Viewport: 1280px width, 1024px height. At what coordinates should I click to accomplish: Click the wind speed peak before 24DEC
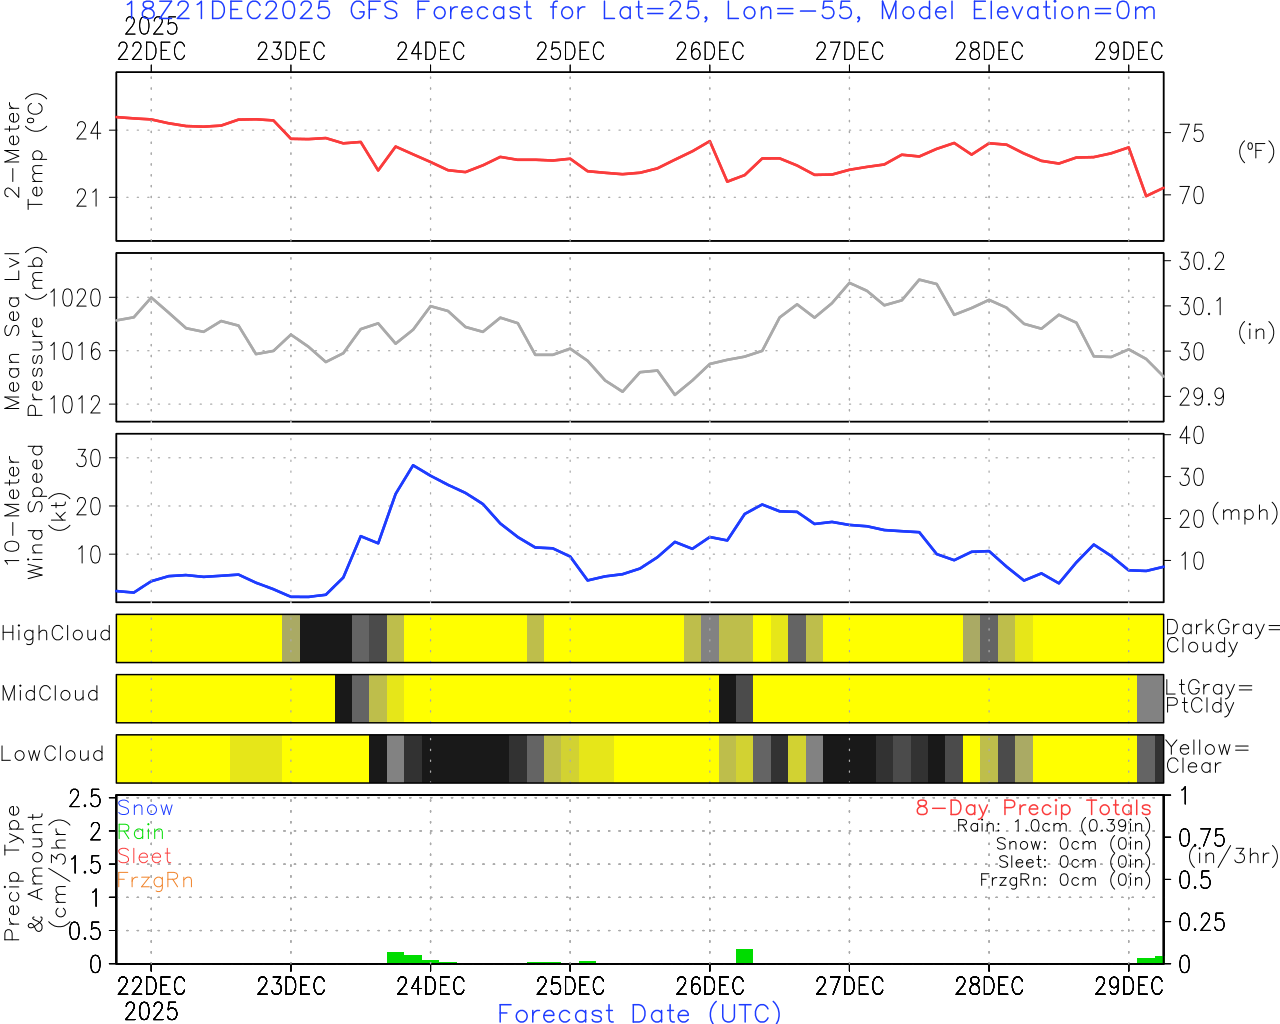(x=413, y=466)
